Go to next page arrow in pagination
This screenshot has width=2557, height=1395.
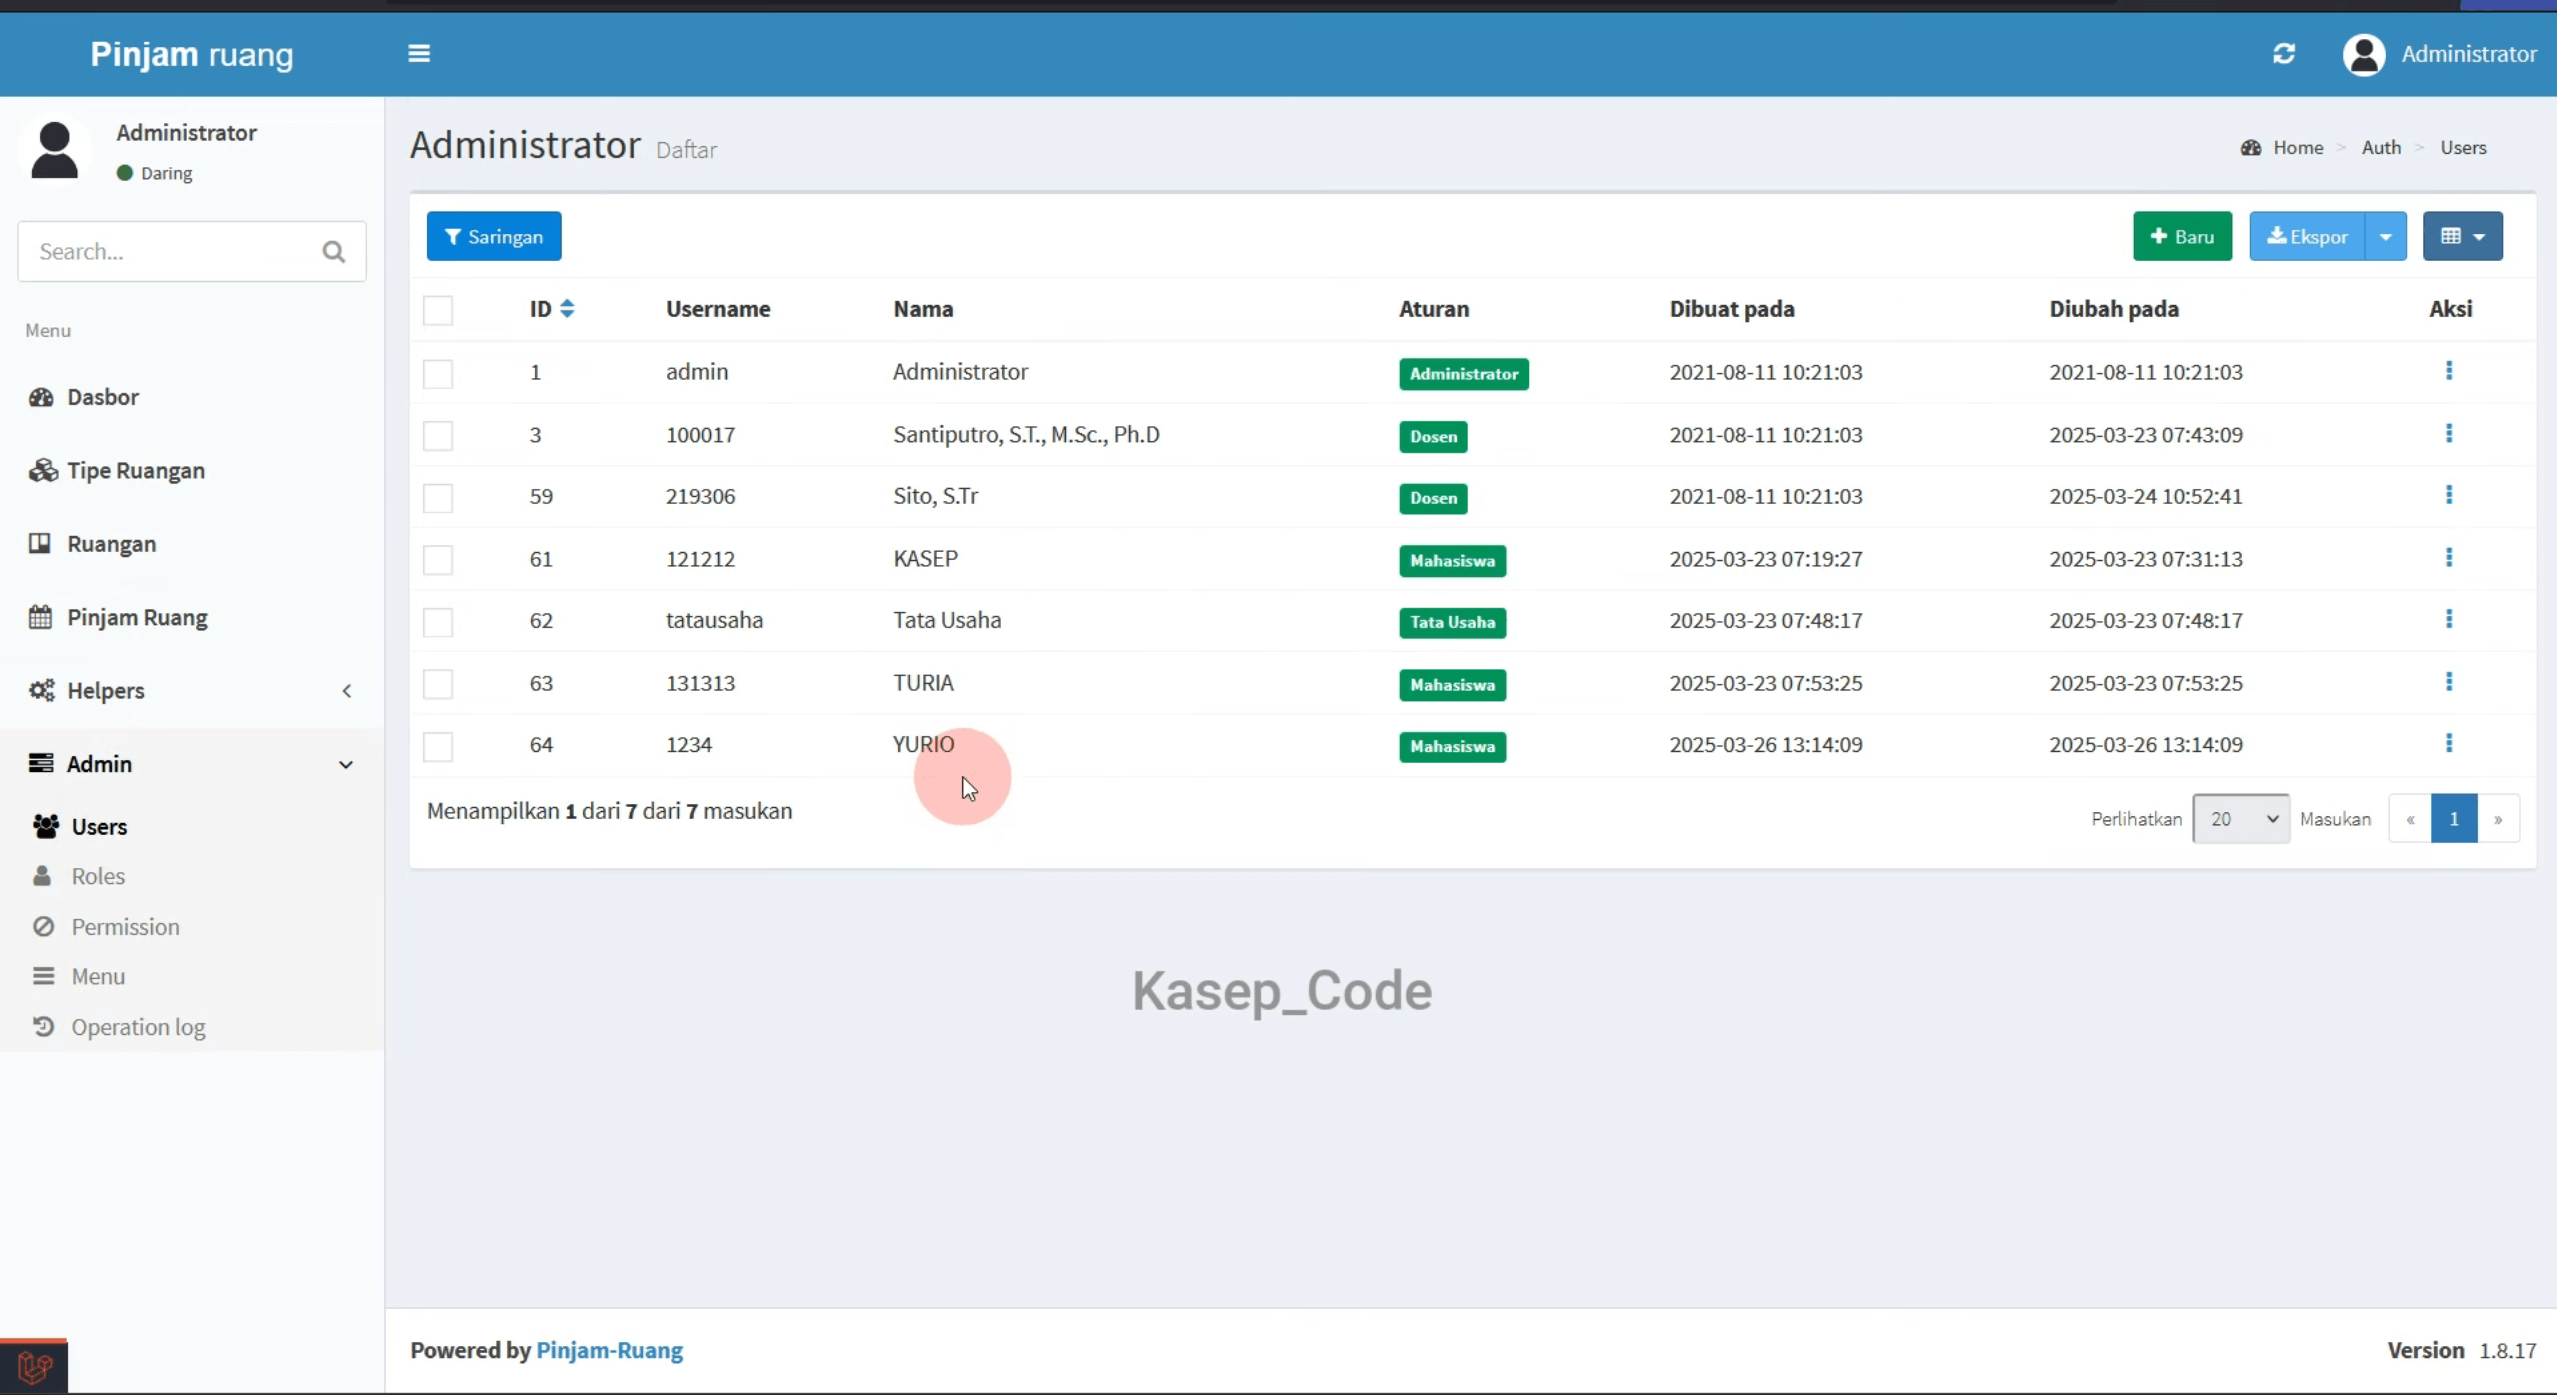(x=2498, y=819)
